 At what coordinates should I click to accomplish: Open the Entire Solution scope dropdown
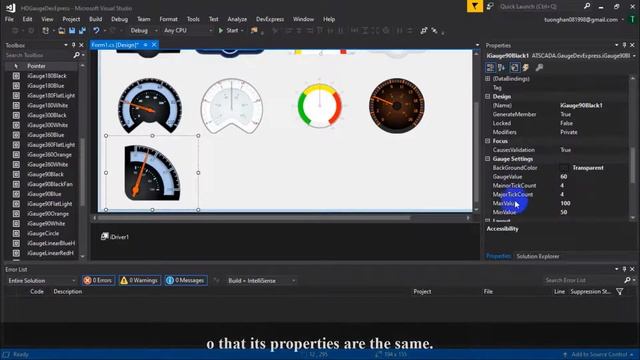[42, 281]
